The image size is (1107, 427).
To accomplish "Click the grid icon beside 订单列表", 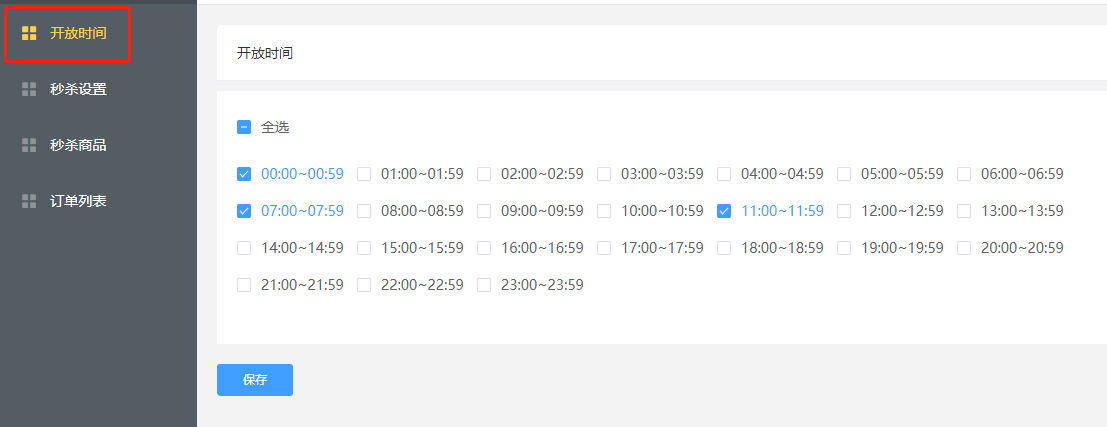I will click(29, 201).
